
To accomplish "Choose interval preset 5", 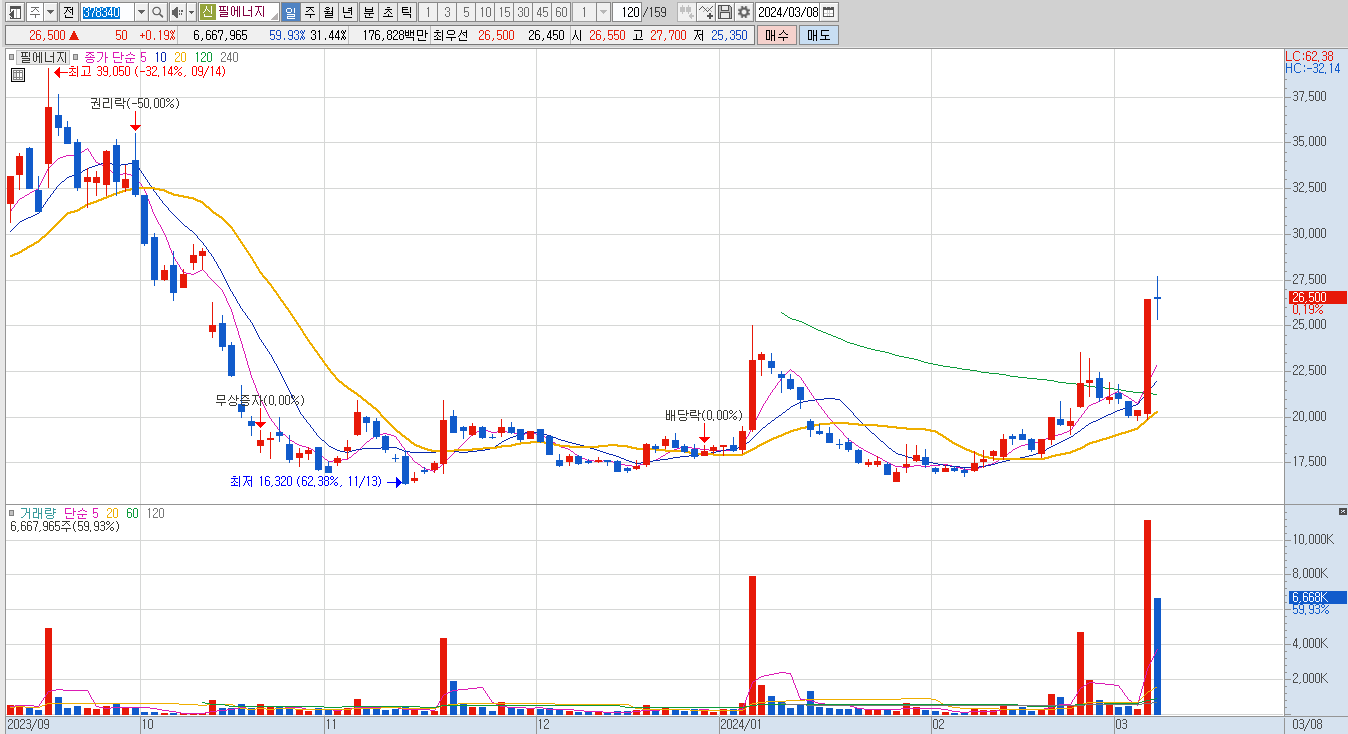I will point(465,12).
